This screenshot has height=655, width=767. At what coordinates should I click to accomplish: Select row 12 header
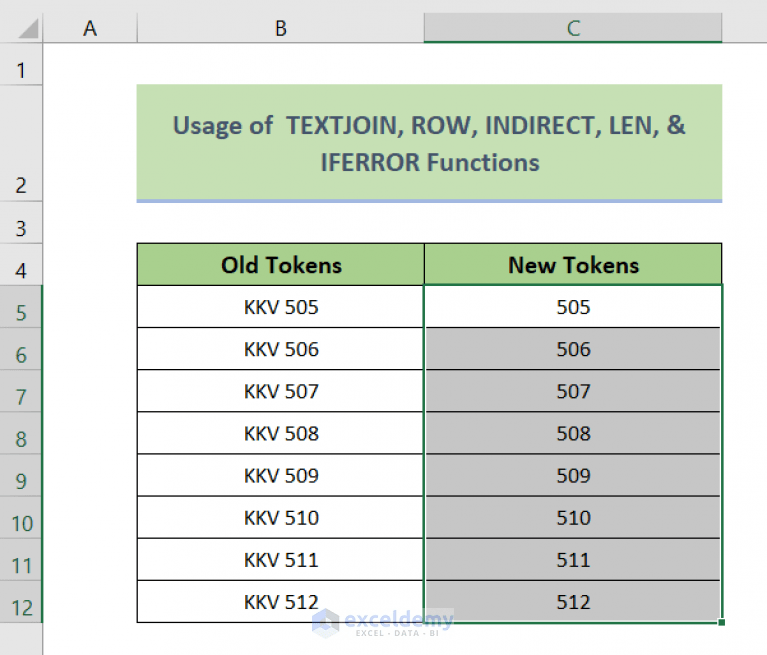(21, 602)
